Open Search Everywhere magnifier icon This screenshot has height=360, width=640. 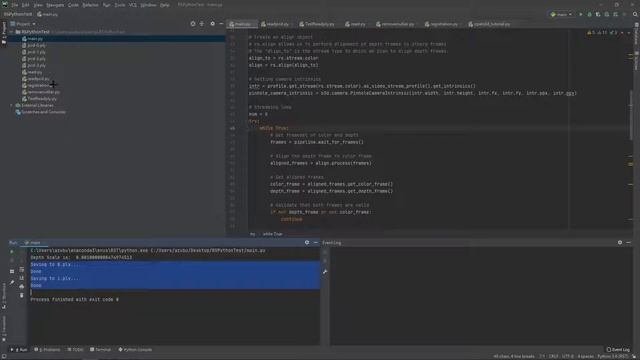click(635, 14)
